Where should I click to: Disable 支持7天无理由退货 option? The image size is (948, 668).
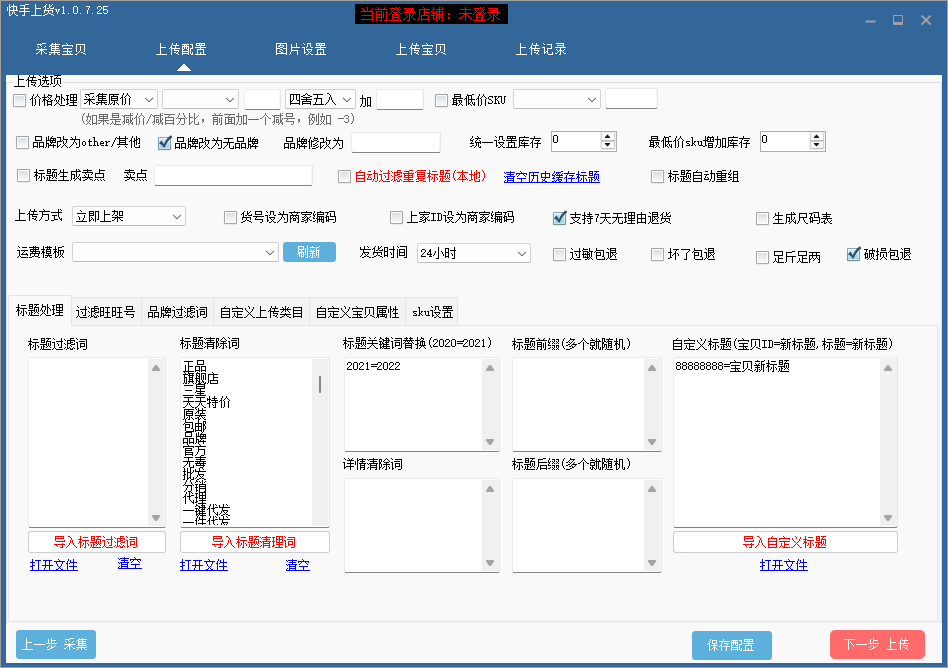(560, 217)
